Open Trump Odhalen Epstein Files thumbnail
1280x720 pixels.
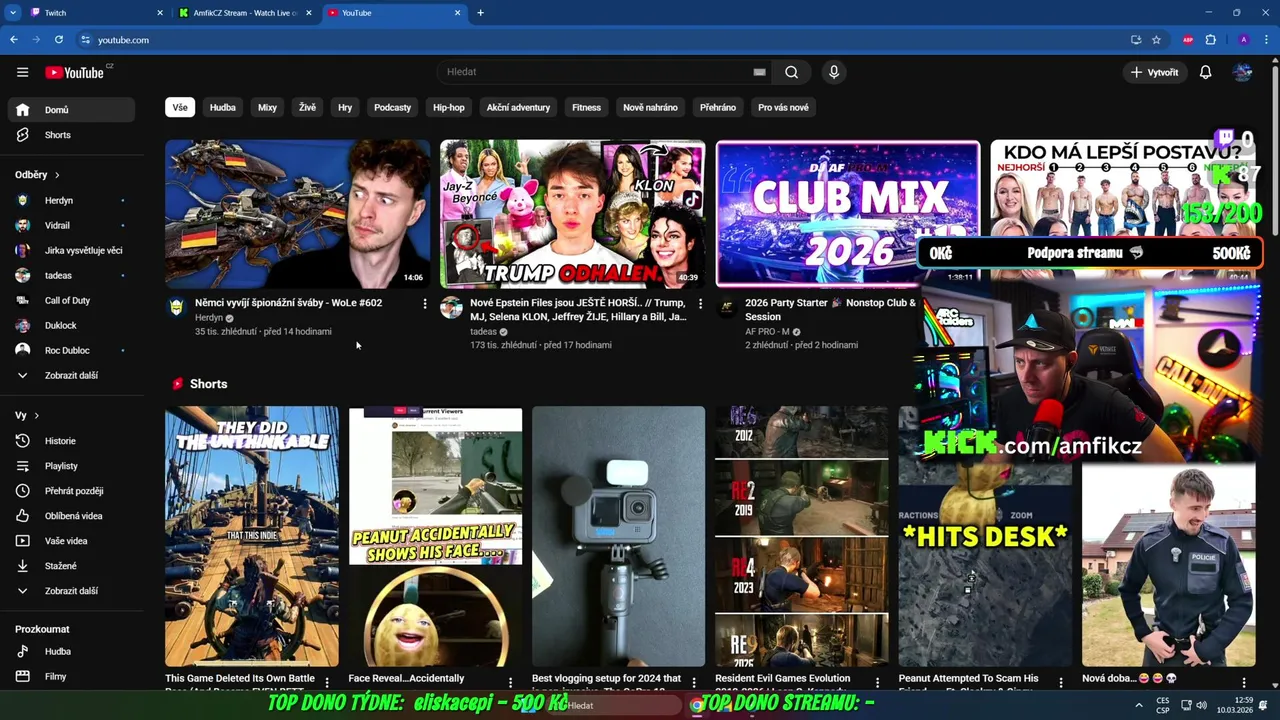click(x=572, y=214)
